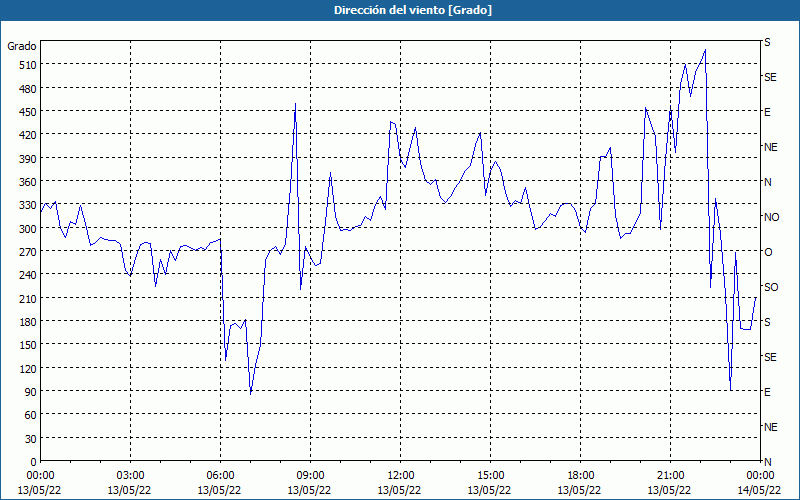This screenshot has width=800, height=500.
Task: Click the "O" compass direction label
Action: [x=767, y=252]
